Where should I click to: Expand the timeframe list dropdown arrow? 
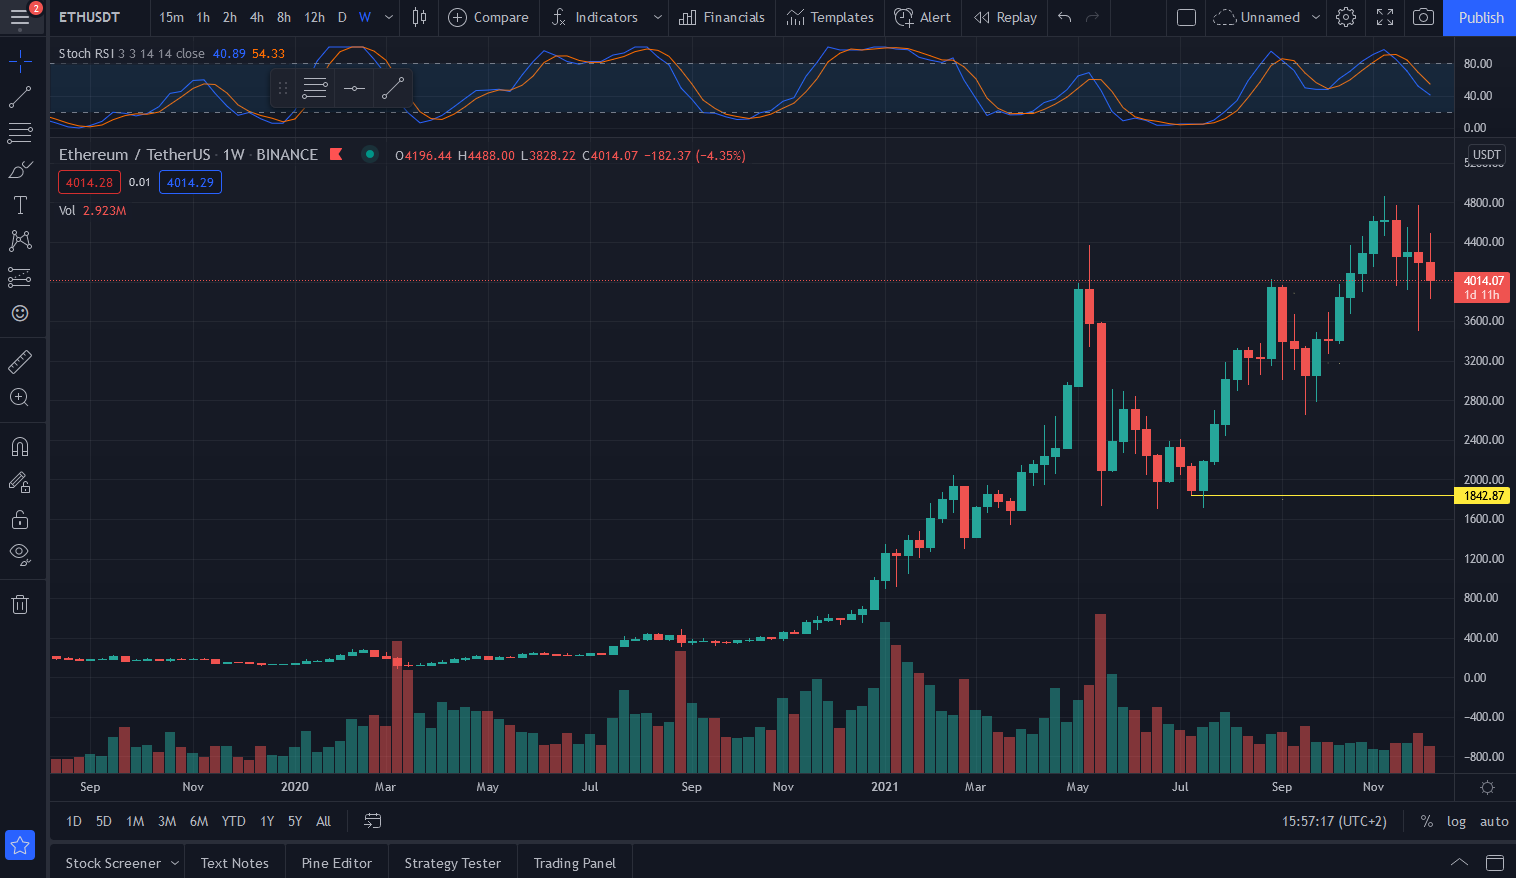point(389,17)
